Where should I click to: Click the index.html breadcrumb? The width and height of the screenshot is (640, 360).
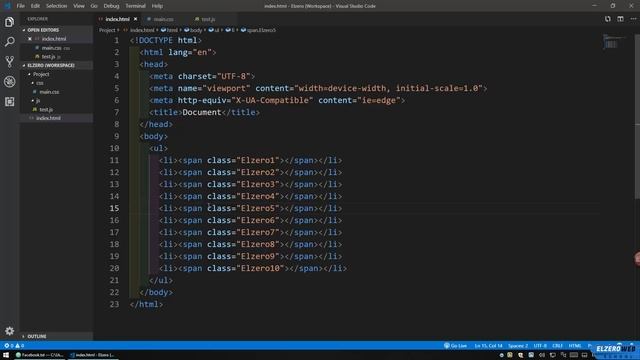click(142, 30)
